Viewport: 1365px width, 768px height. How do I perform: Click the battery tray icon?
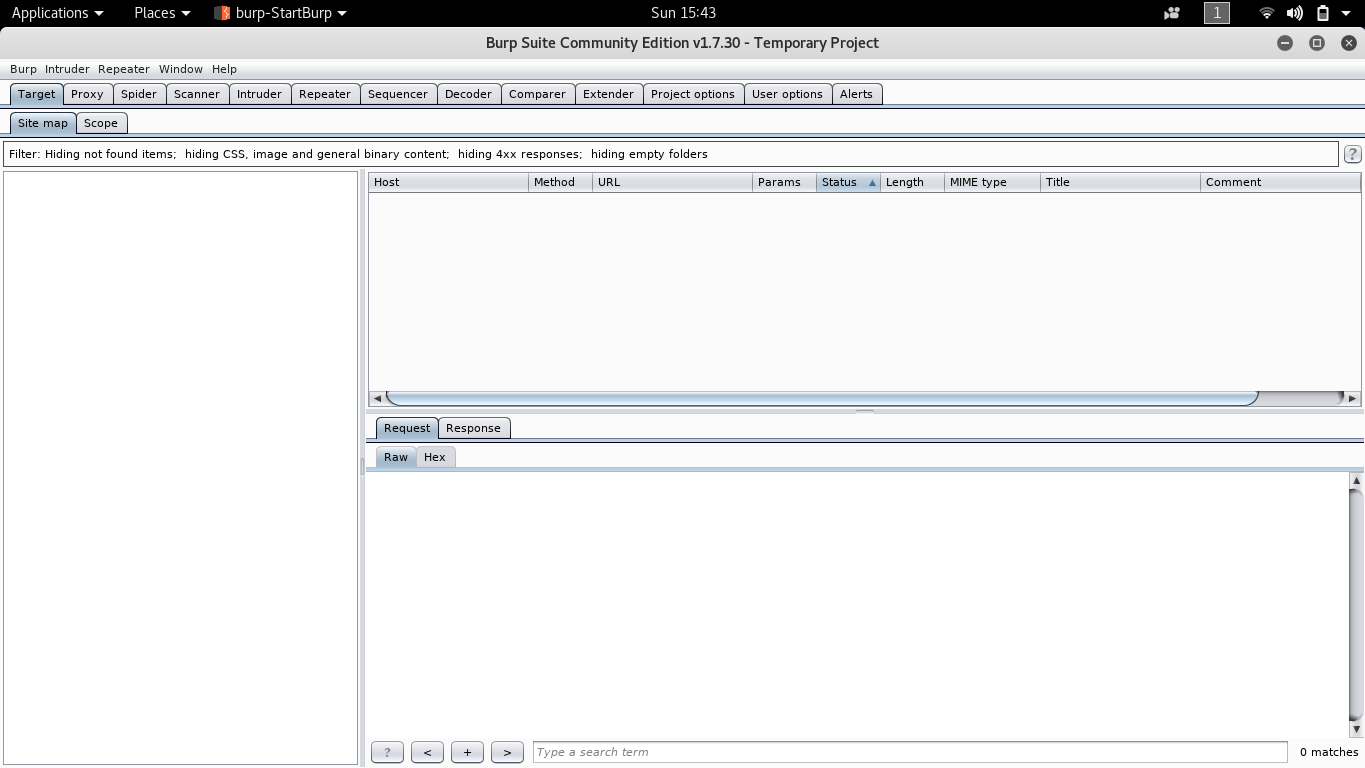click(x=1322, y=13)
